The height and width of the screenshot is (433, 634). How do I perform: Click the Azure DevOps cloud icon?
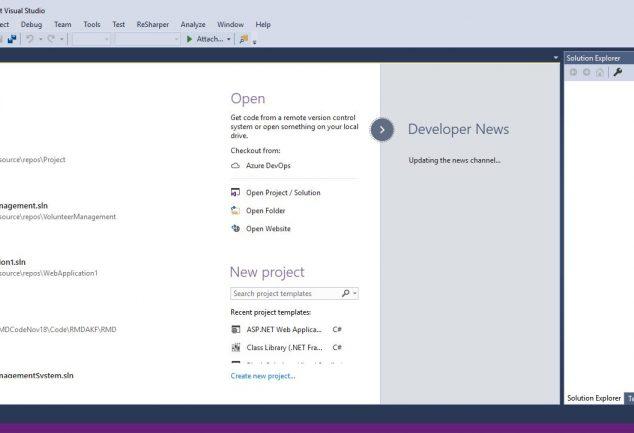pyautogui.click(x=235, y=166)
